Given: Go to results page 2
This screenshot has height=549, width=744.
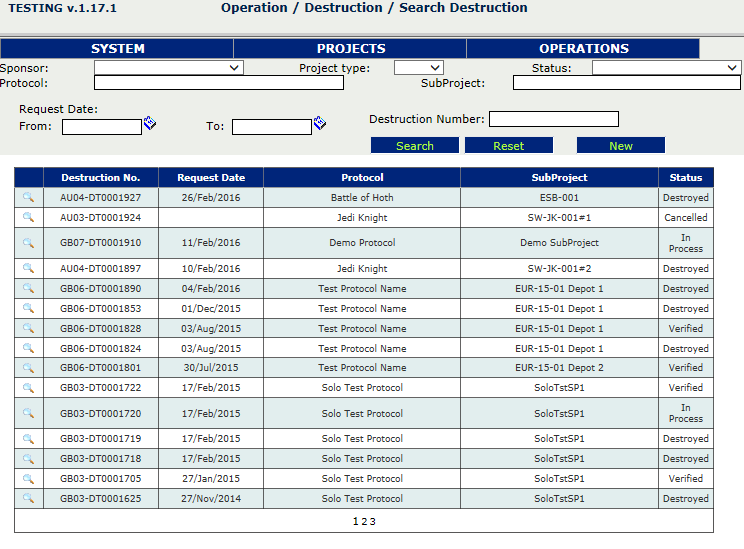Looking at the screenshot, I should click(364, 521).
